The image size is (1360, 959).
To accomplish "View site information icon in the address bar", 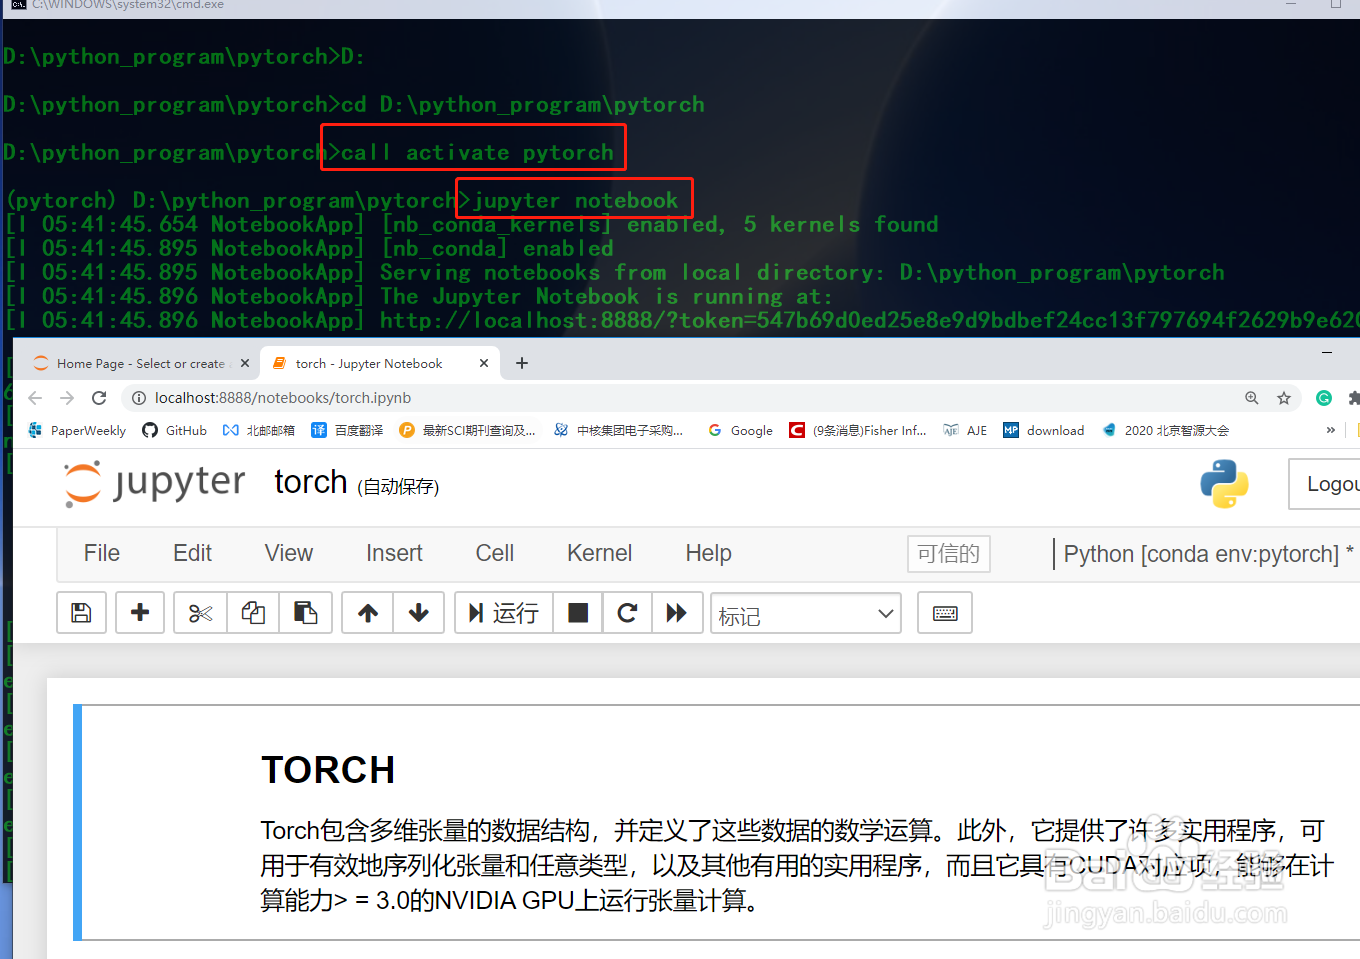I will 139,398.
